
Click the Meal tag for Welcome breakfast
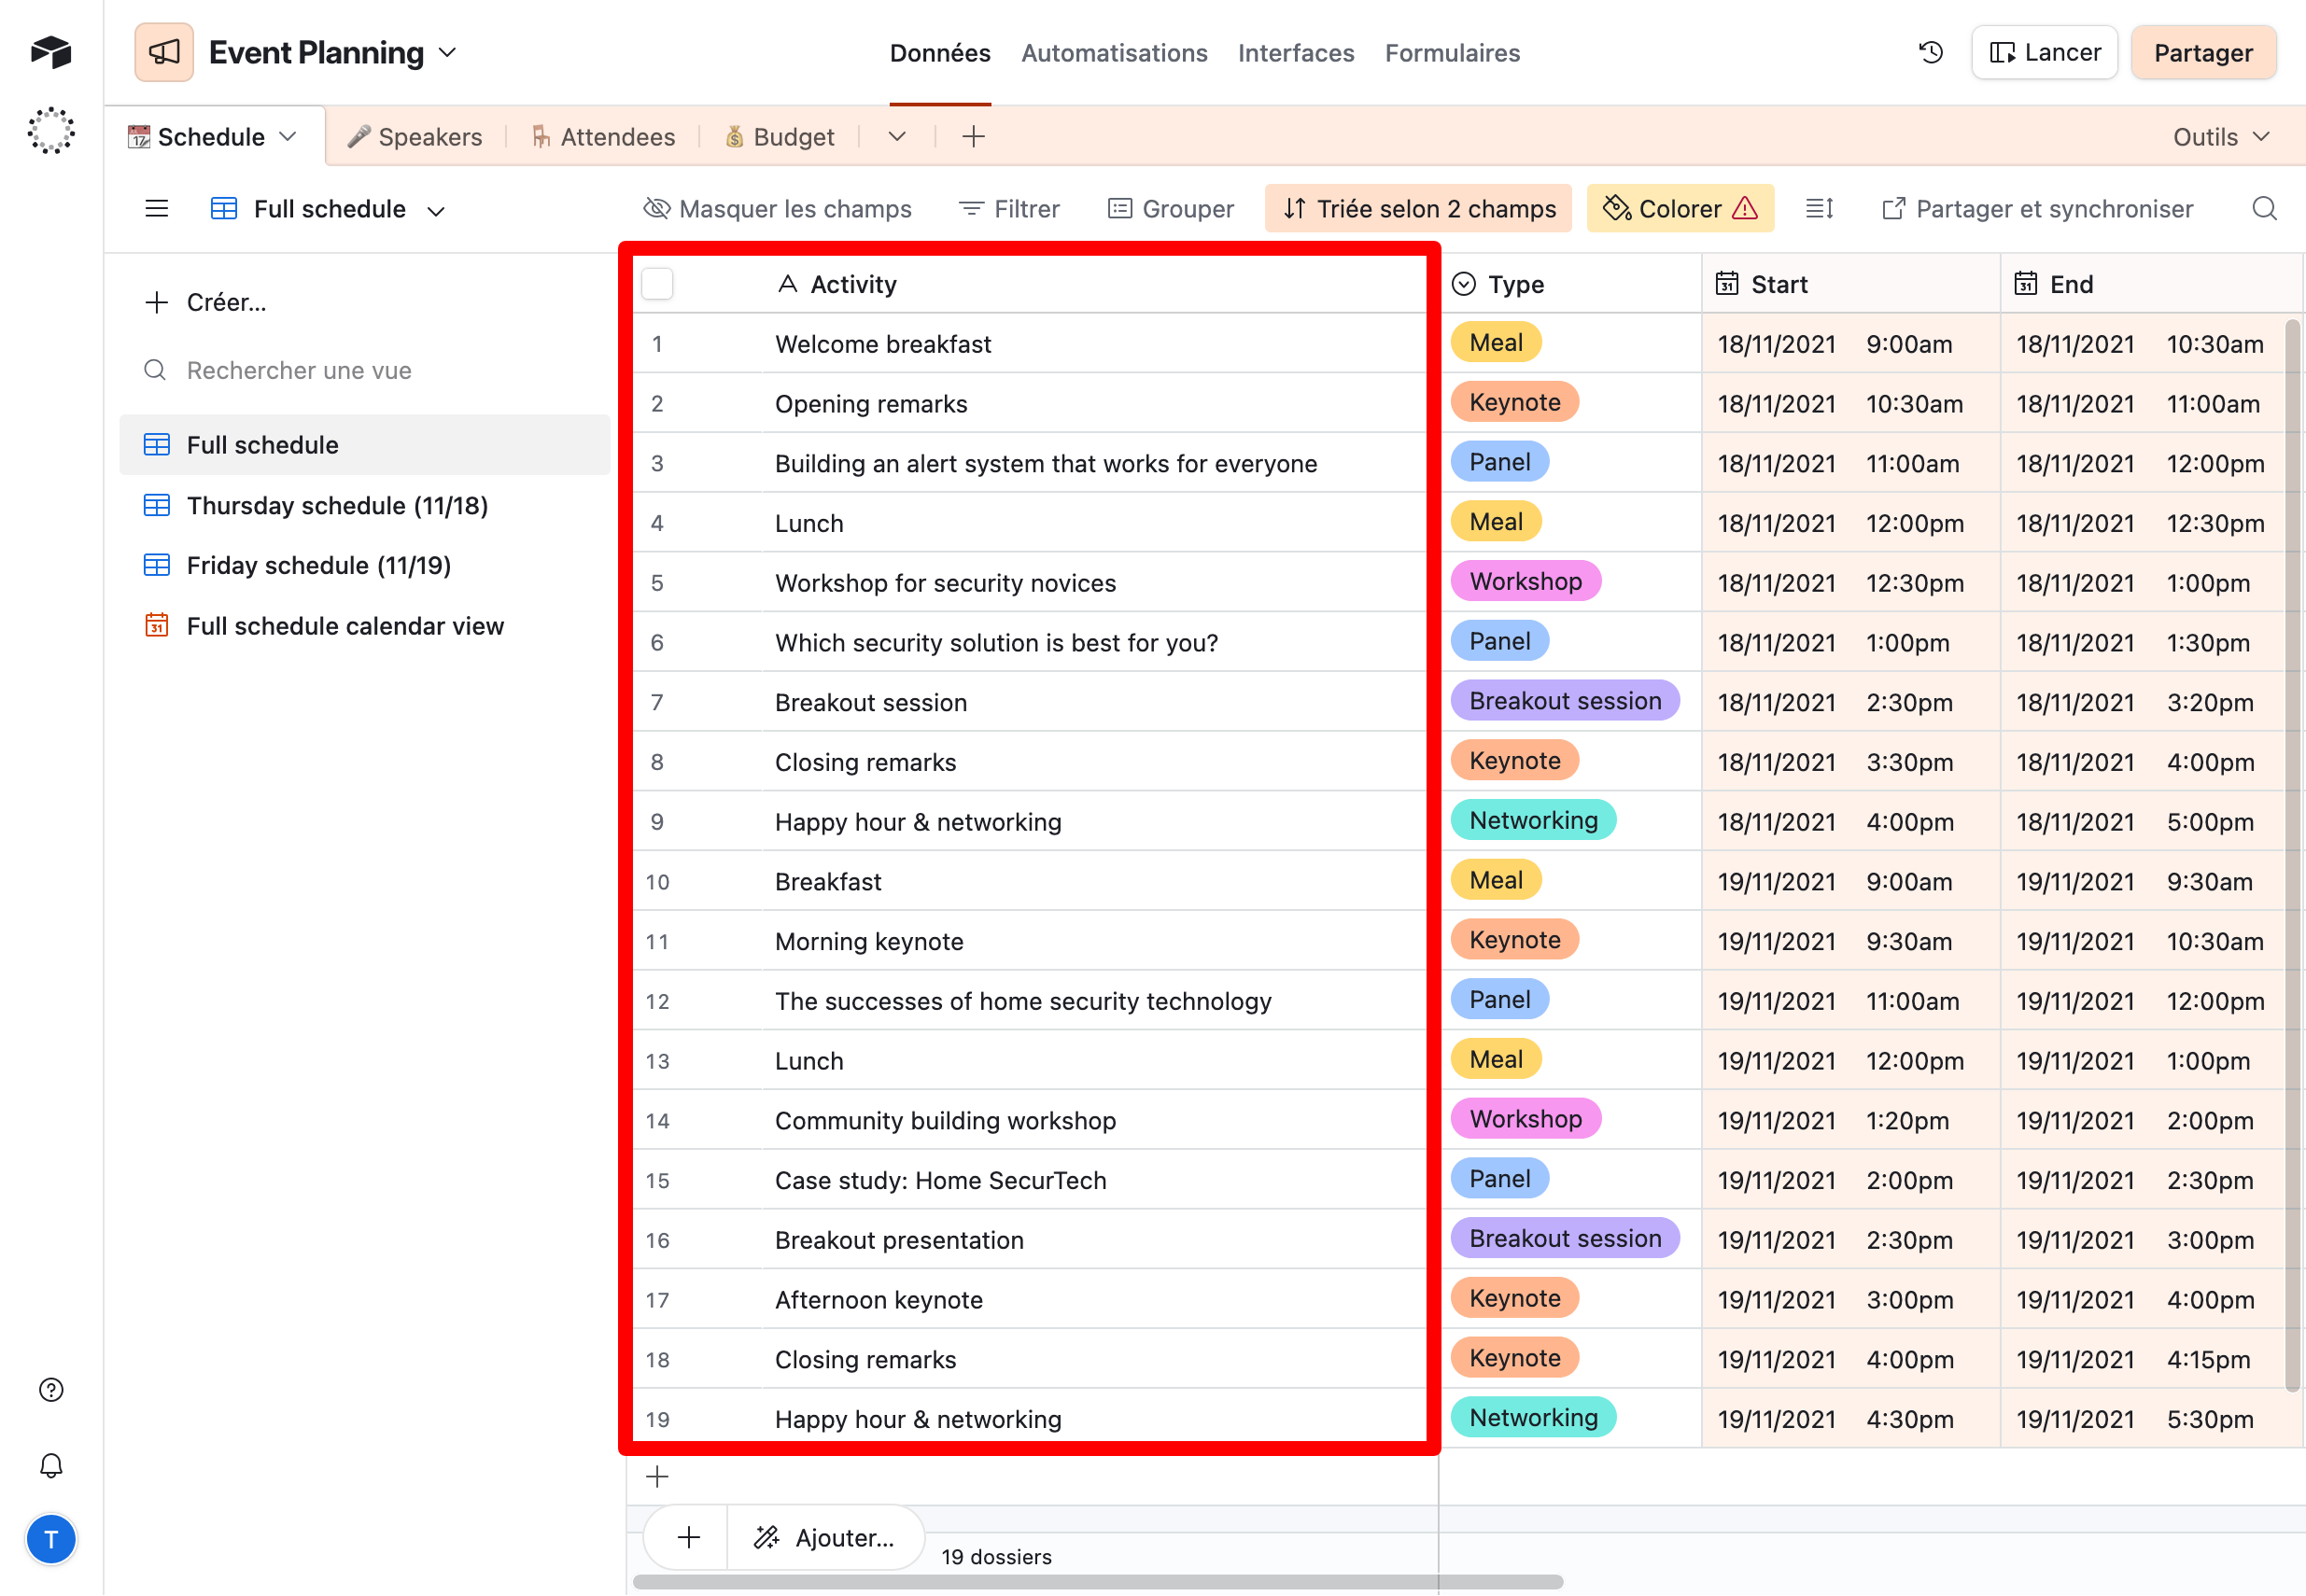(1496, 343)
